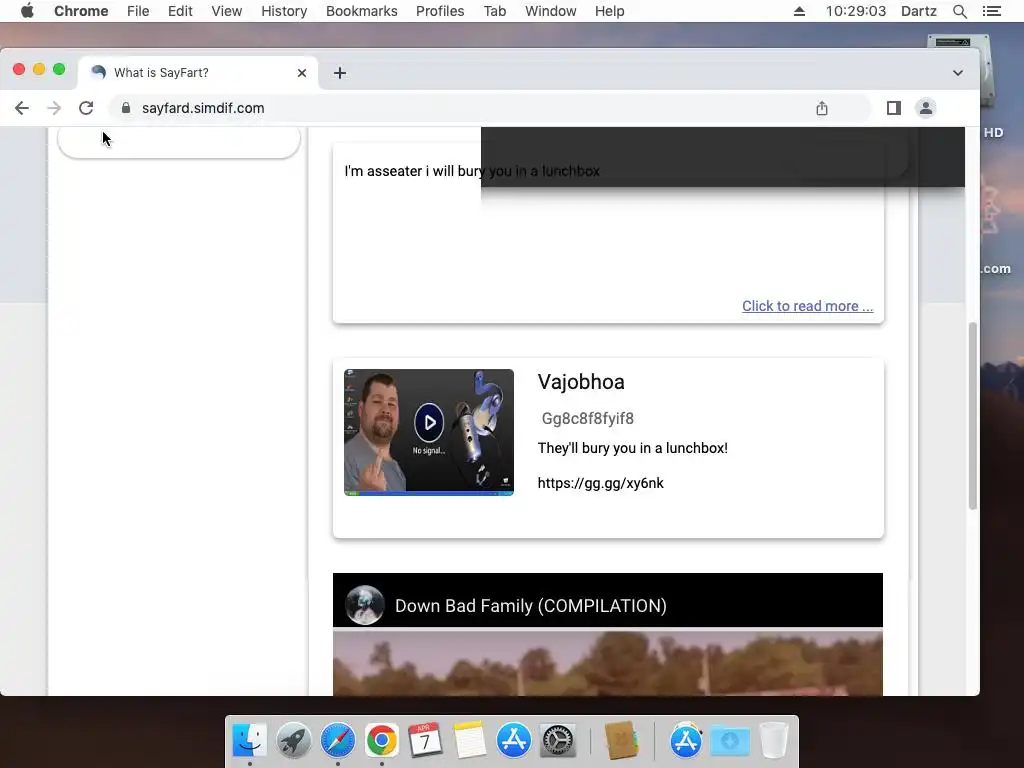Open Finder from the Dock
Viewport: 1024px width, 768px height.
(249, 741)
